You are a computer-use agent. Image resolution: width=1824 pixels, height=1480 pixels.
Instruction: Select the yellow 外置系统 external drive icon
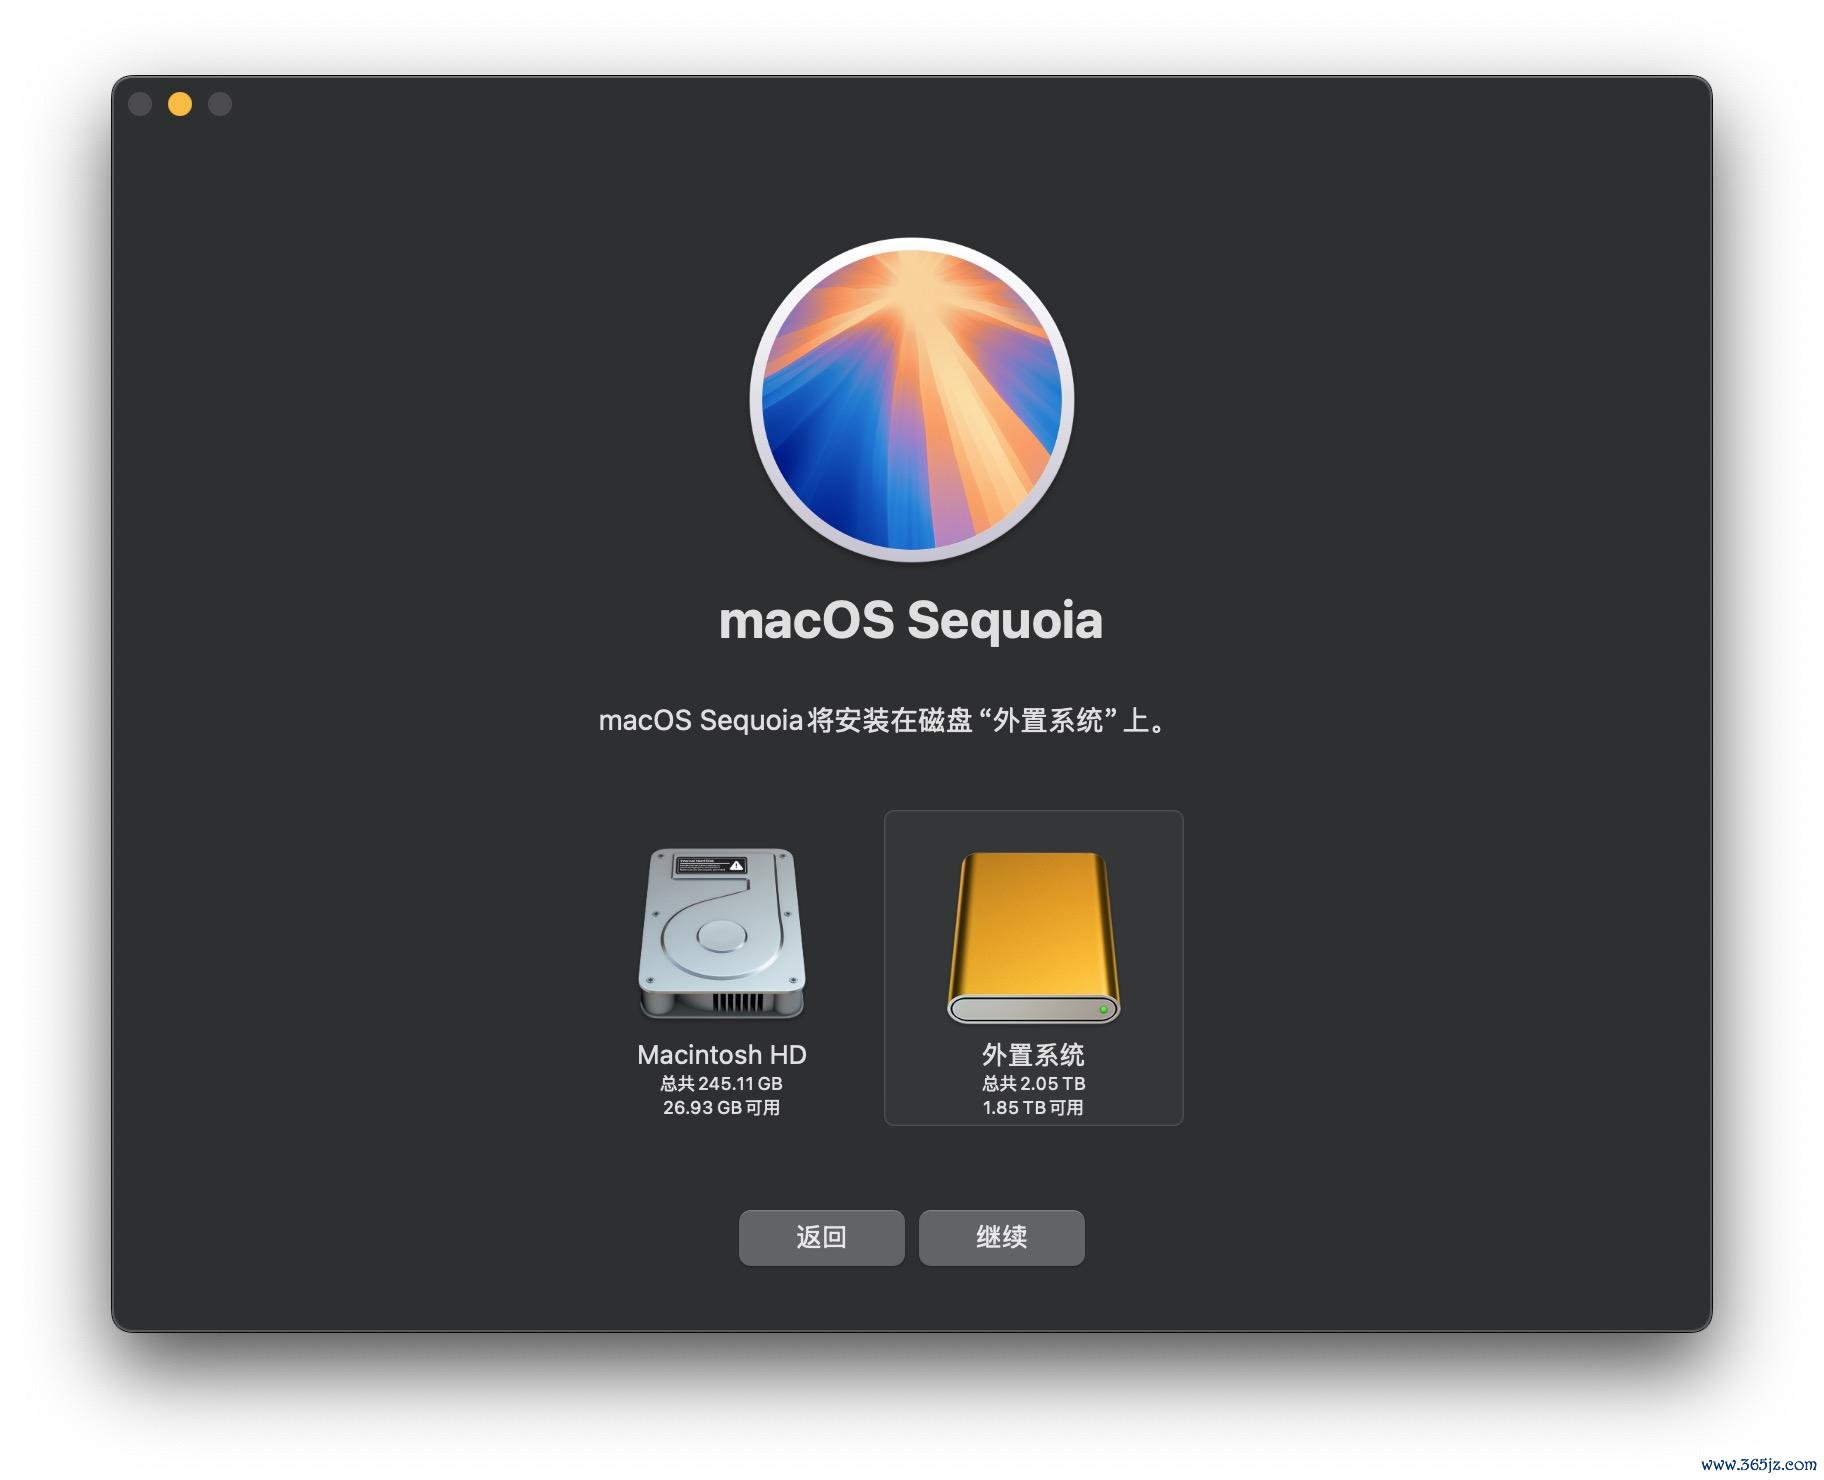[1033, 937]
